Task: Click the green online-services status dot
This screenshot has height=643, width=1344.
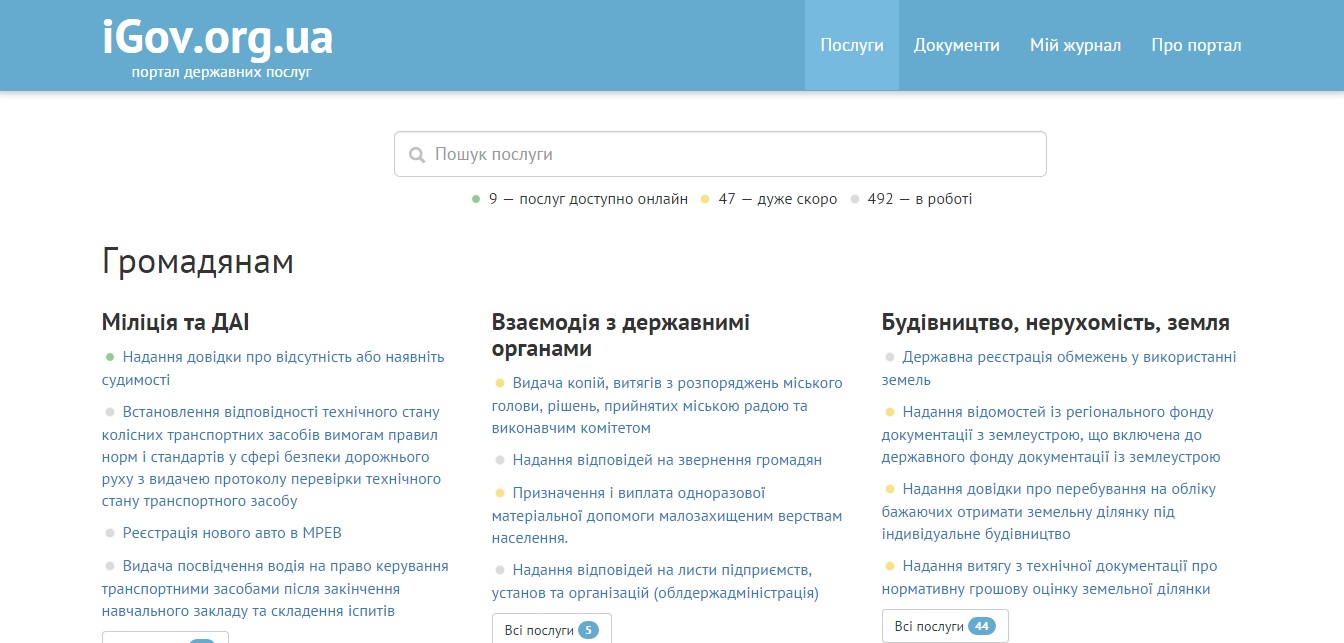Action: coord(475,199)
